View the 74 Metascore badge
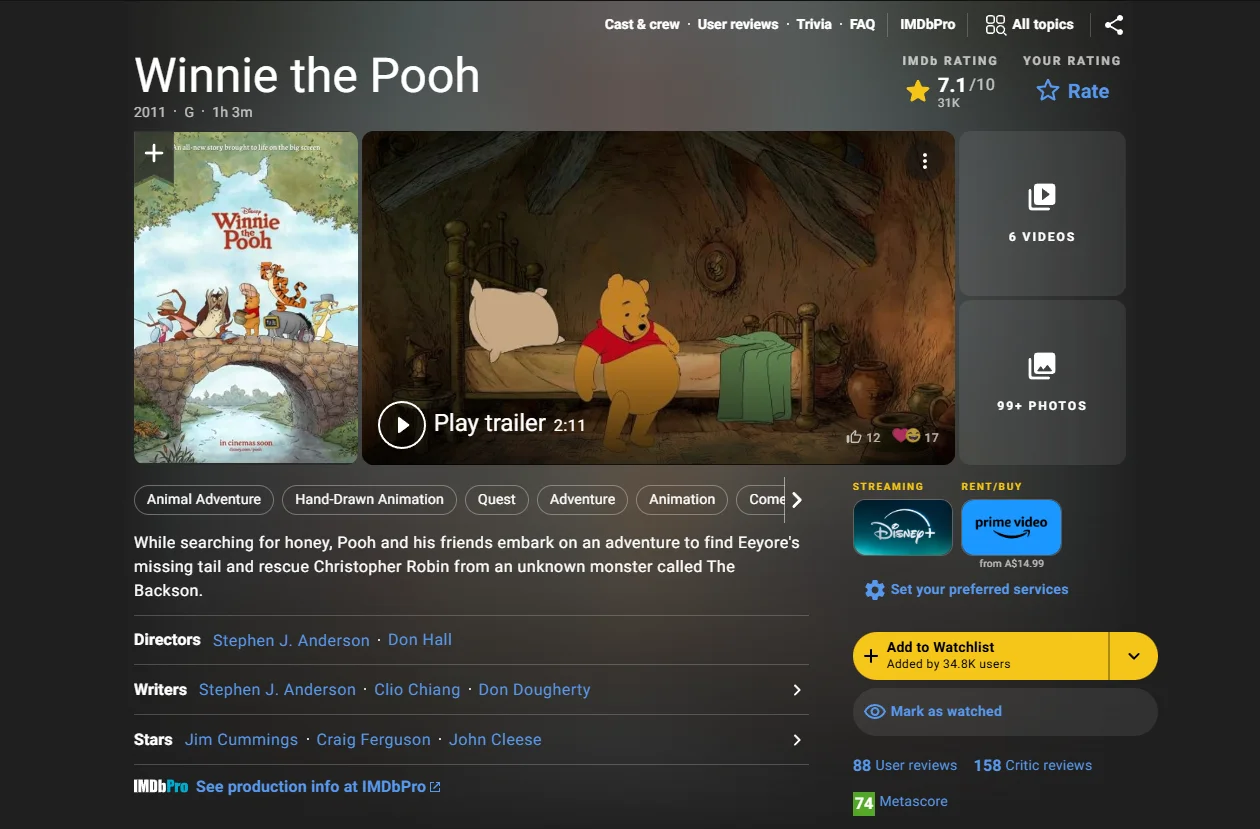Viewport: 1260px width, 829px height. point(862,802)
